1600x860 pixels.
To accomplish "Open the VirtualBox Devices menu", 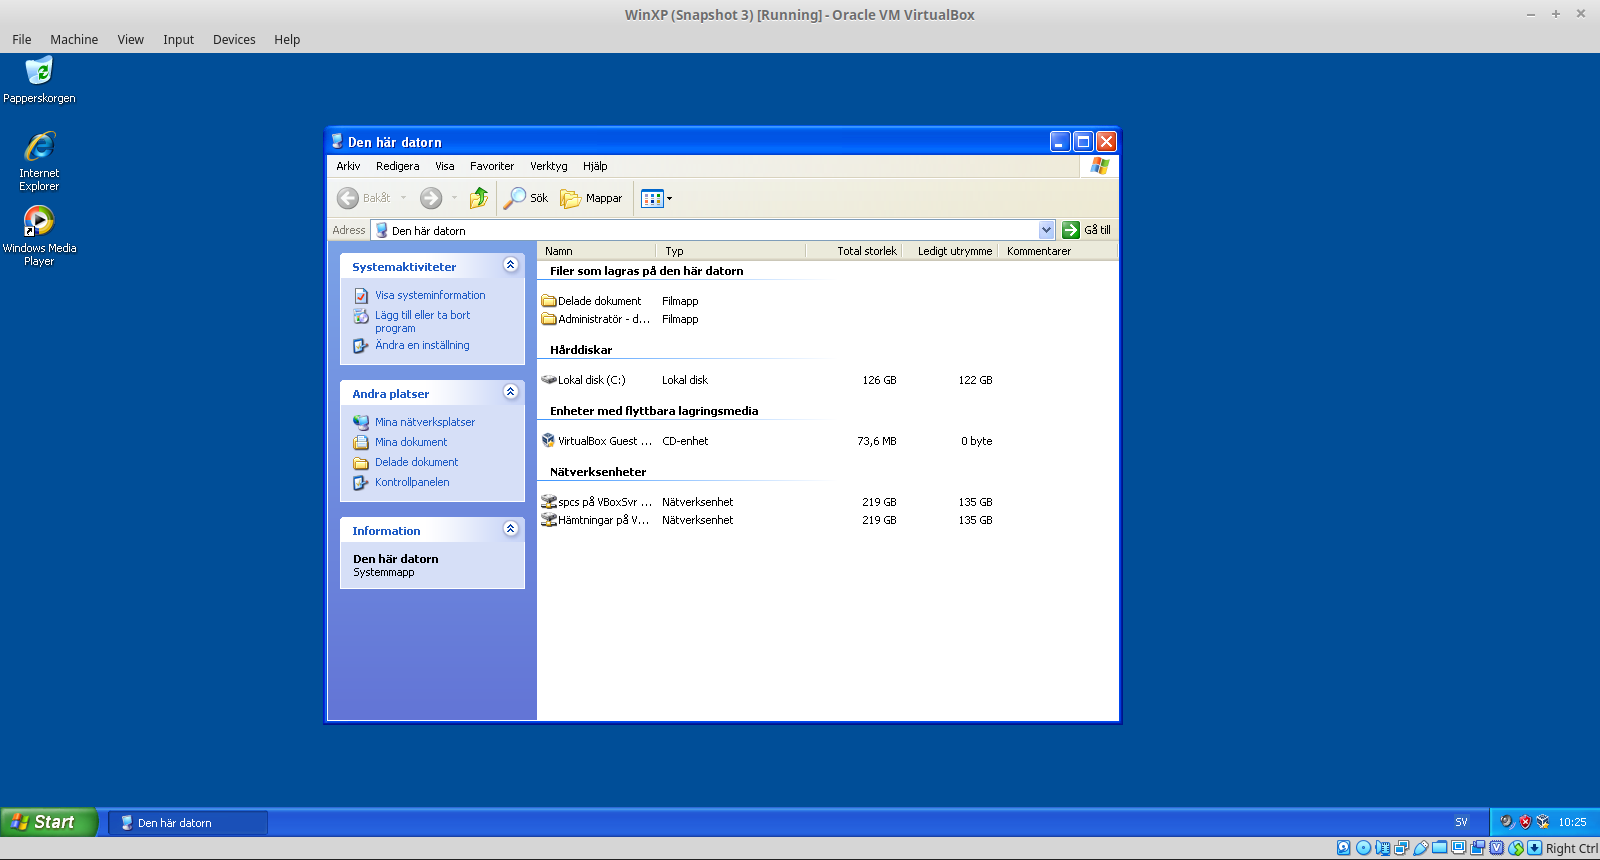I will [x=234, y=40].
